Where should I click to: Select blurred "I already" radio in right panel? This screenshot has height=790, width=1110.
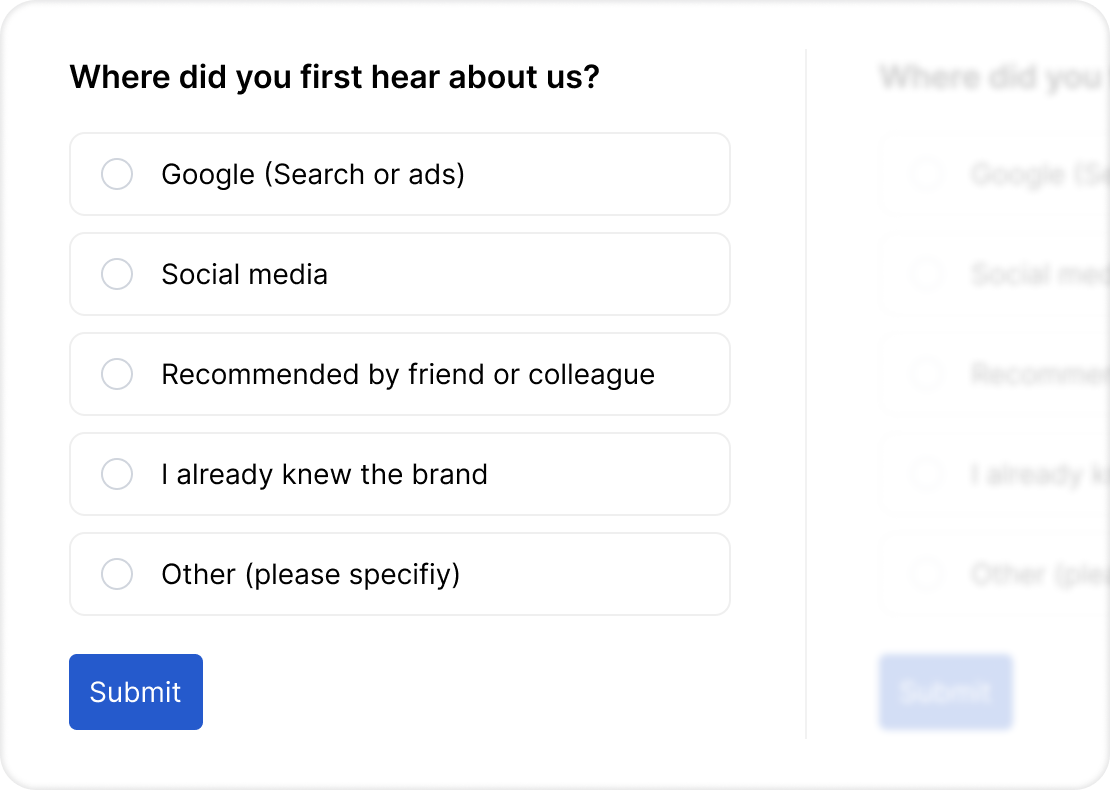(x=927, y=474)
